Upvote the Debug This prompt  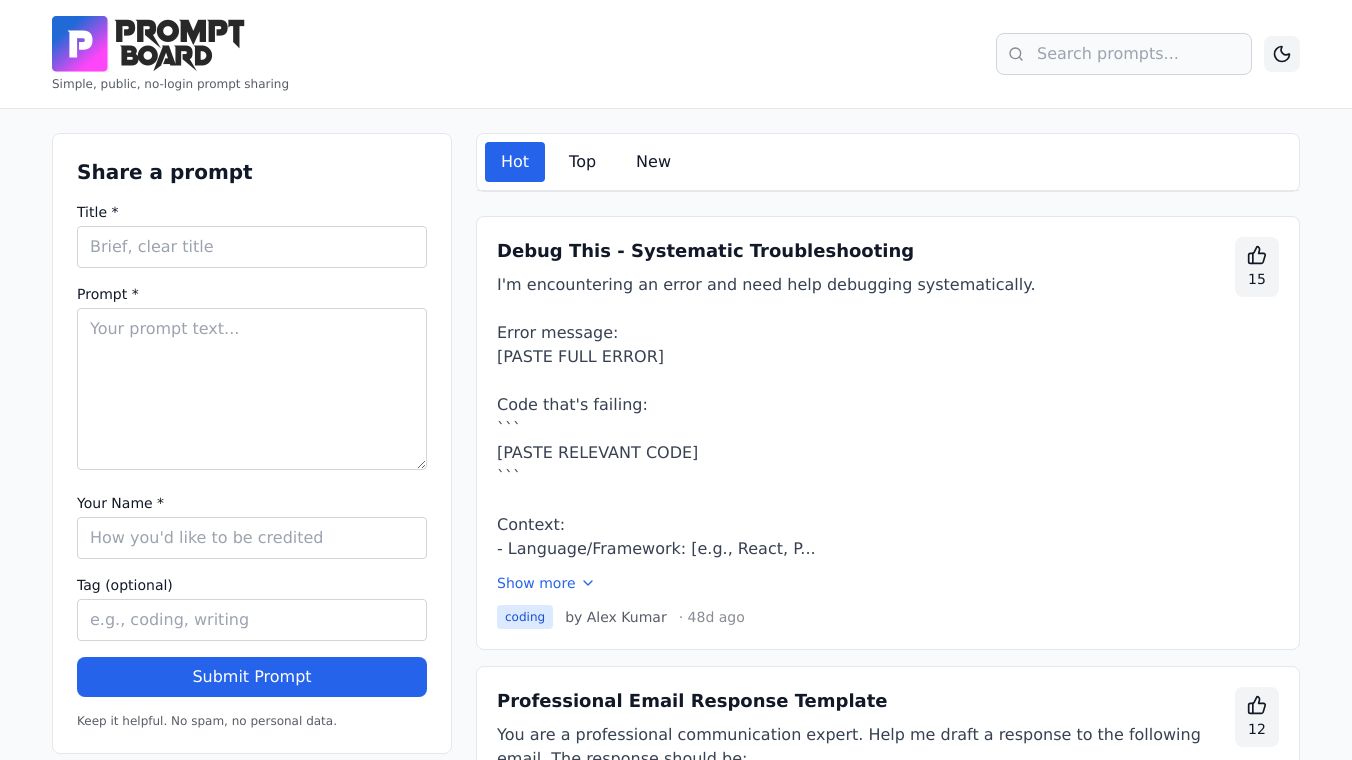(1257, 266)
